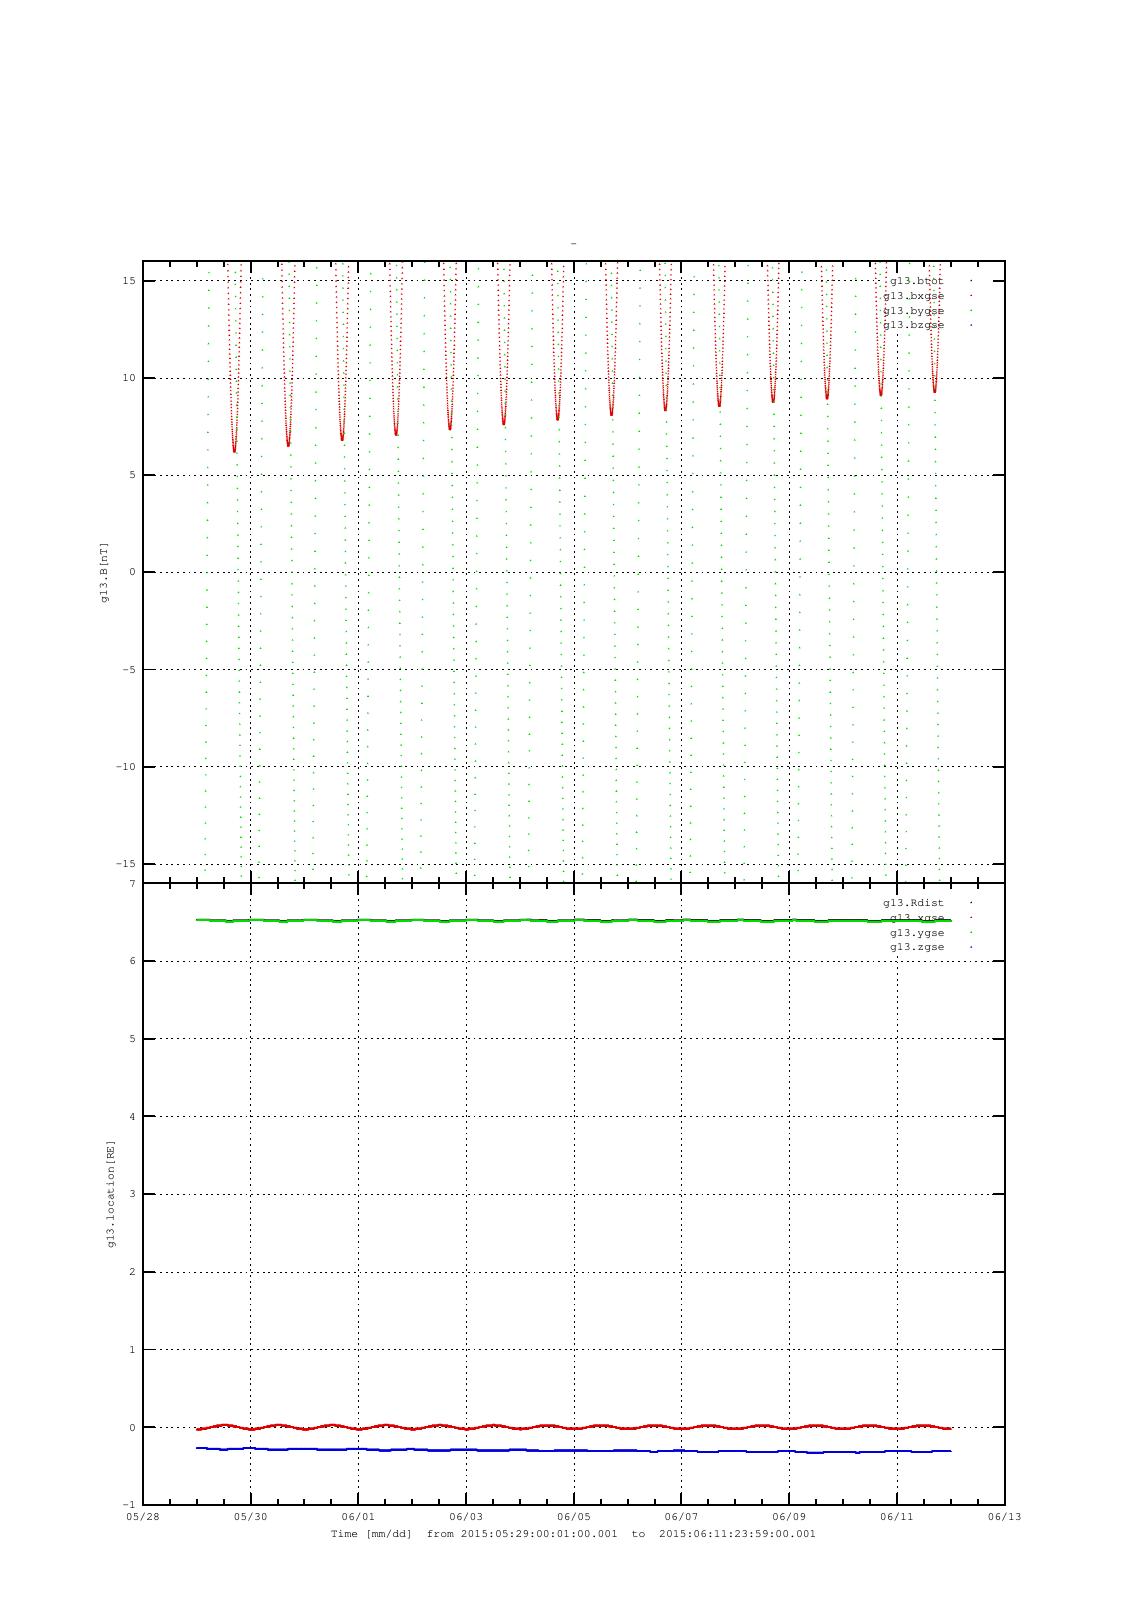Click the g13.Rdist legend entry

point(913,903)
